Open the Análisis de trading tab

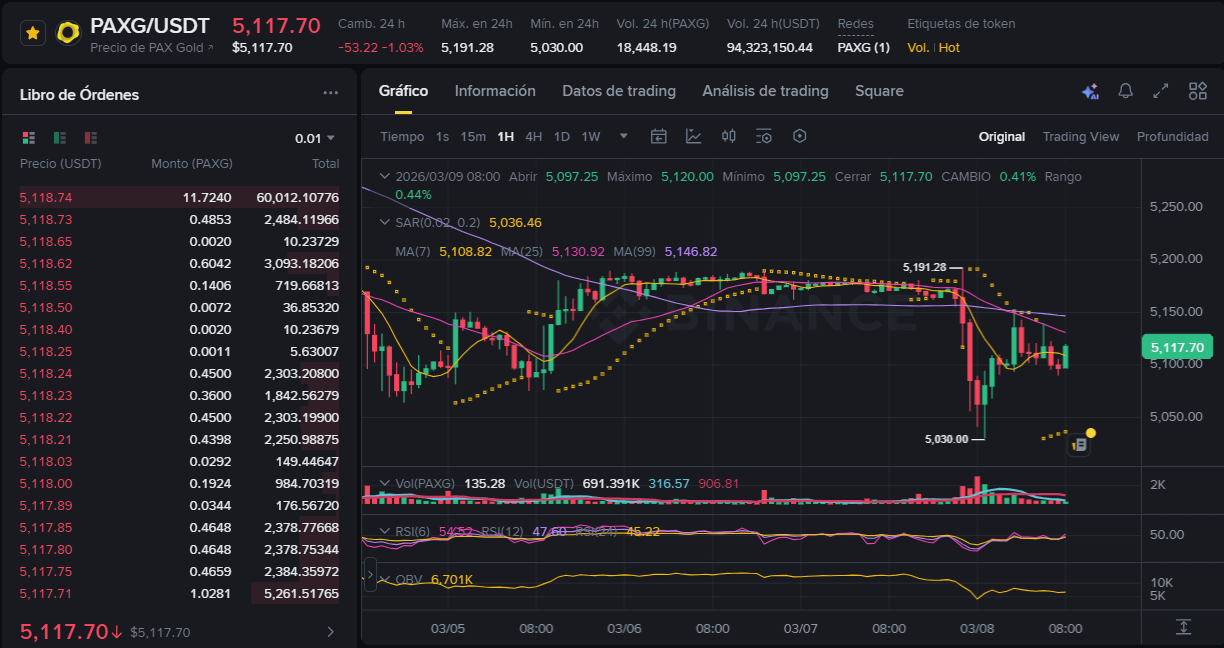coord(765,91)
